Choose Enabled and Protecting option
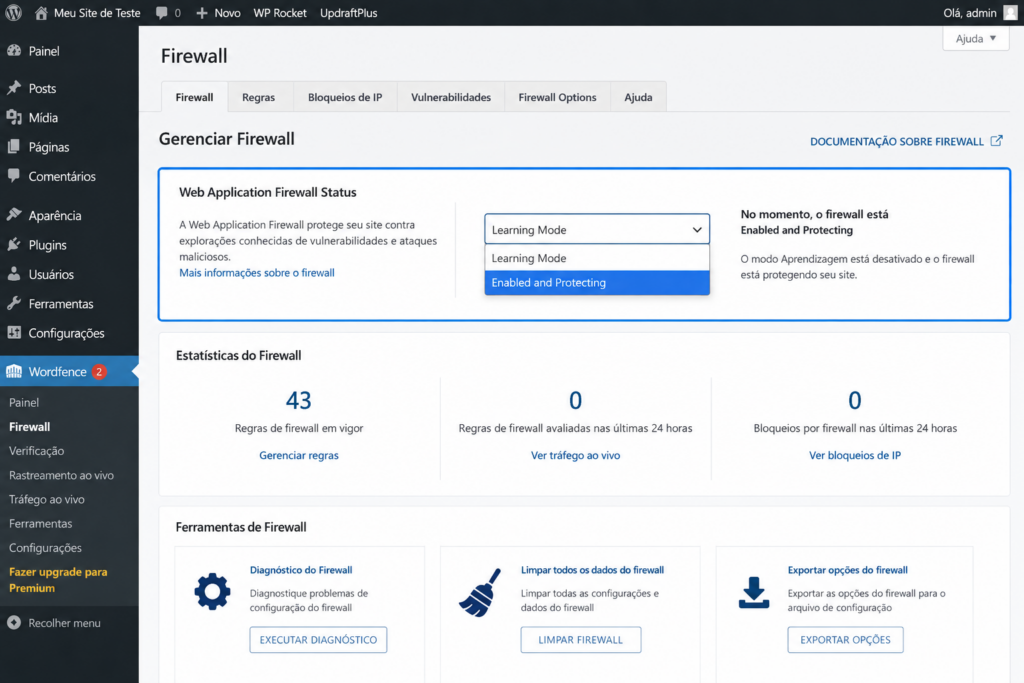This screenshot has height=683, width=1024. tap(597, 283)
